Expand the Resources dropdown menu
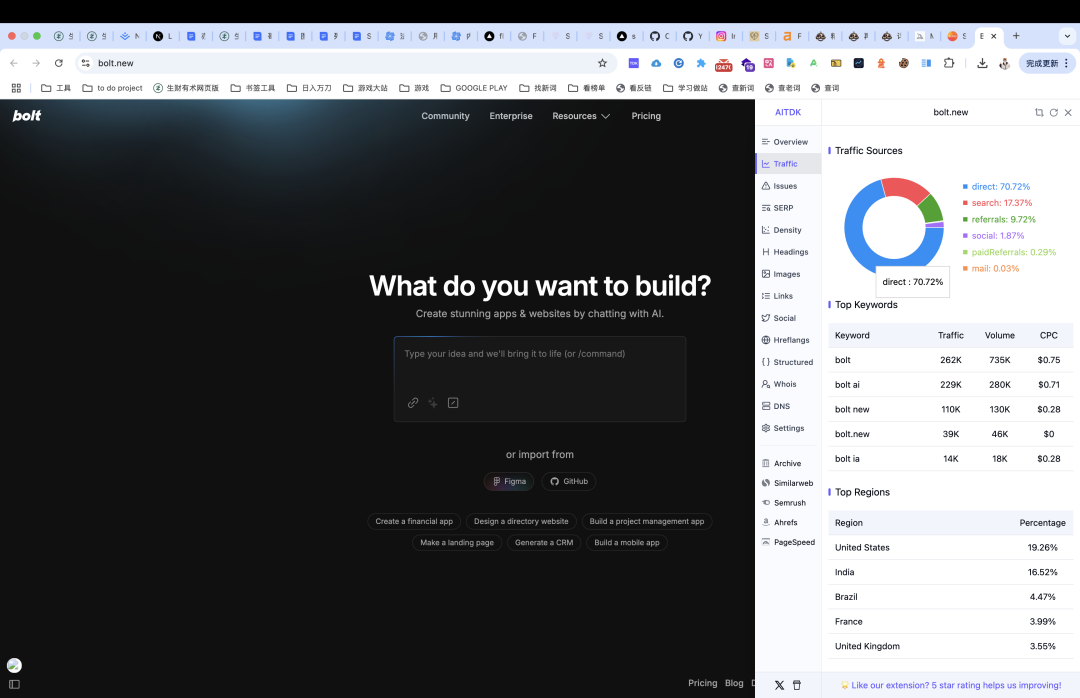The image size is (1080, 698). [581, 116]
